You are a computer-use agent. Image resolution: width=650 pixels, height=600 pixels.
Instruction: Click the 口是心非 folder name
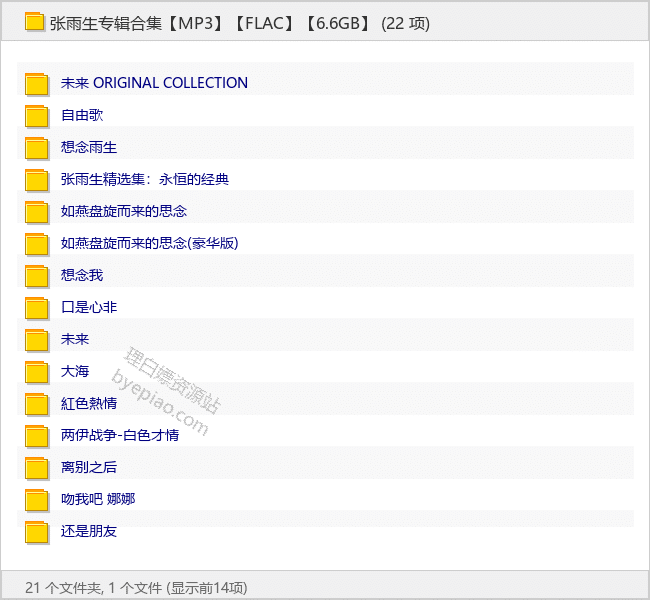[x=89, y=307]
